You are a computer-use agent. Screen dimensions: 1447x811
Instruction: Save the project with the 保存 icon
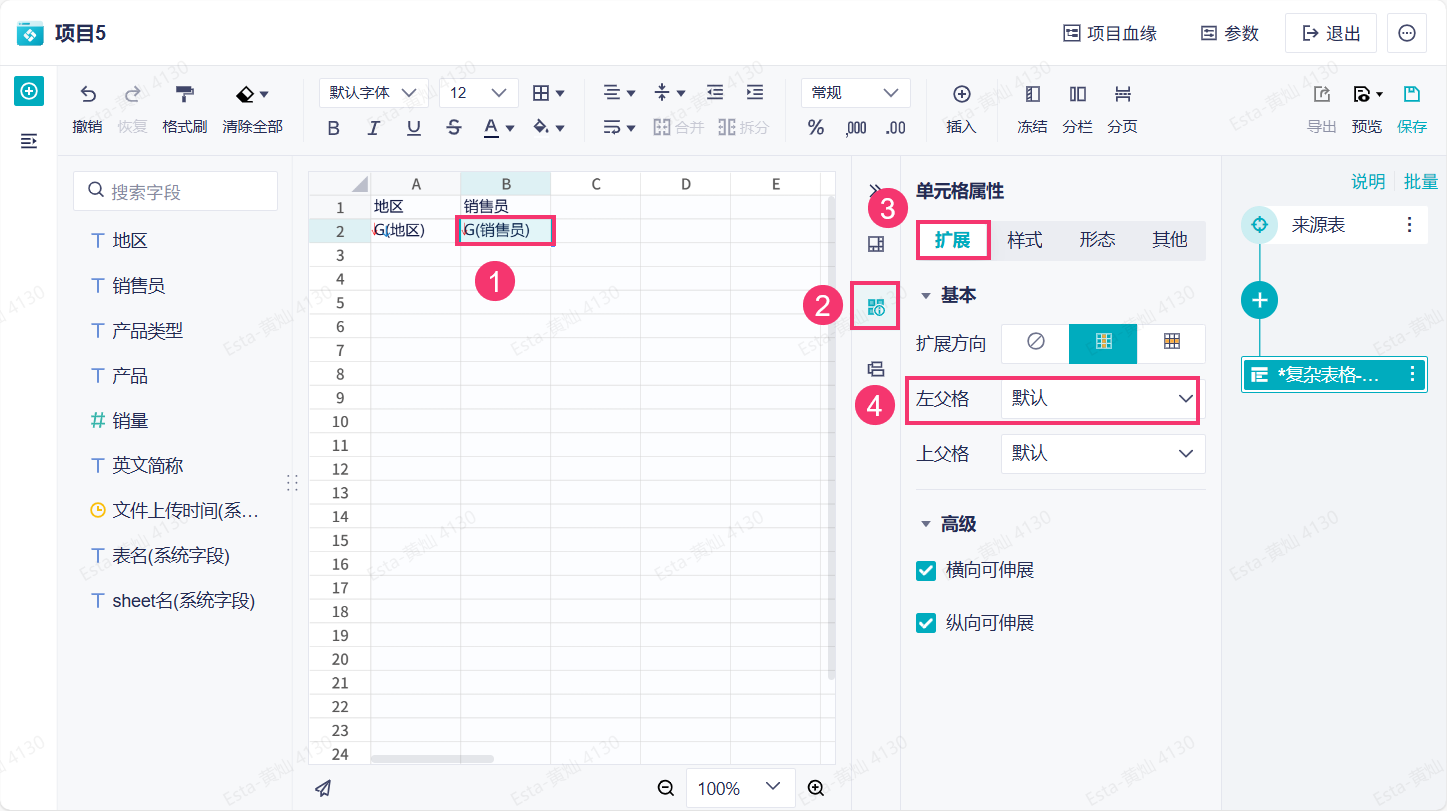1412,94
